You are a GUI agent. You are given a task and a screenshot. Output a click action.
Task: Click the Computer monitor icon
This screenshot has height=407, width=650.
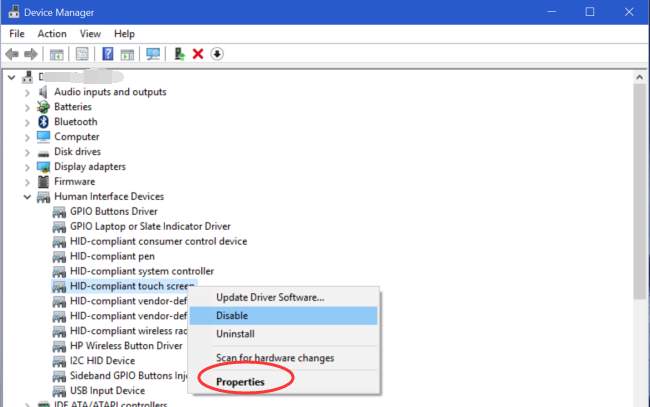click(43, 137)
